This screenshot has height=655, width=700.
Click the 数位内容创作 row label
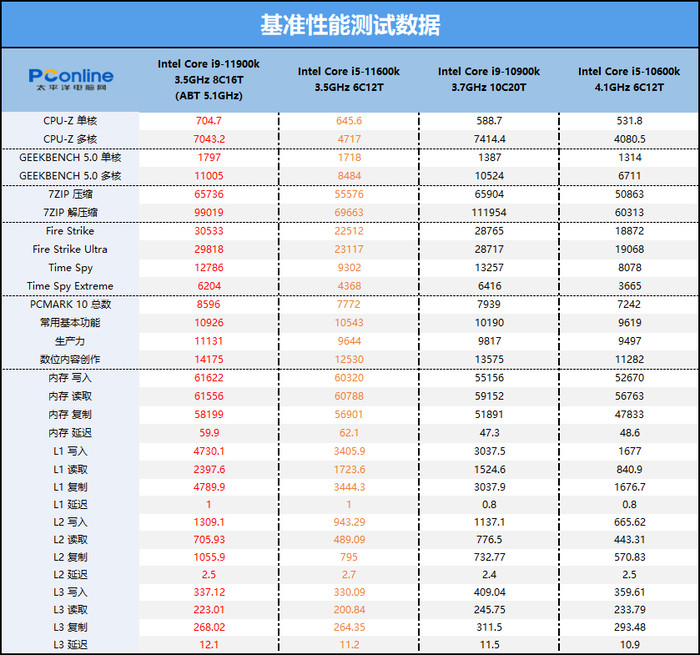tap(69, 359)
